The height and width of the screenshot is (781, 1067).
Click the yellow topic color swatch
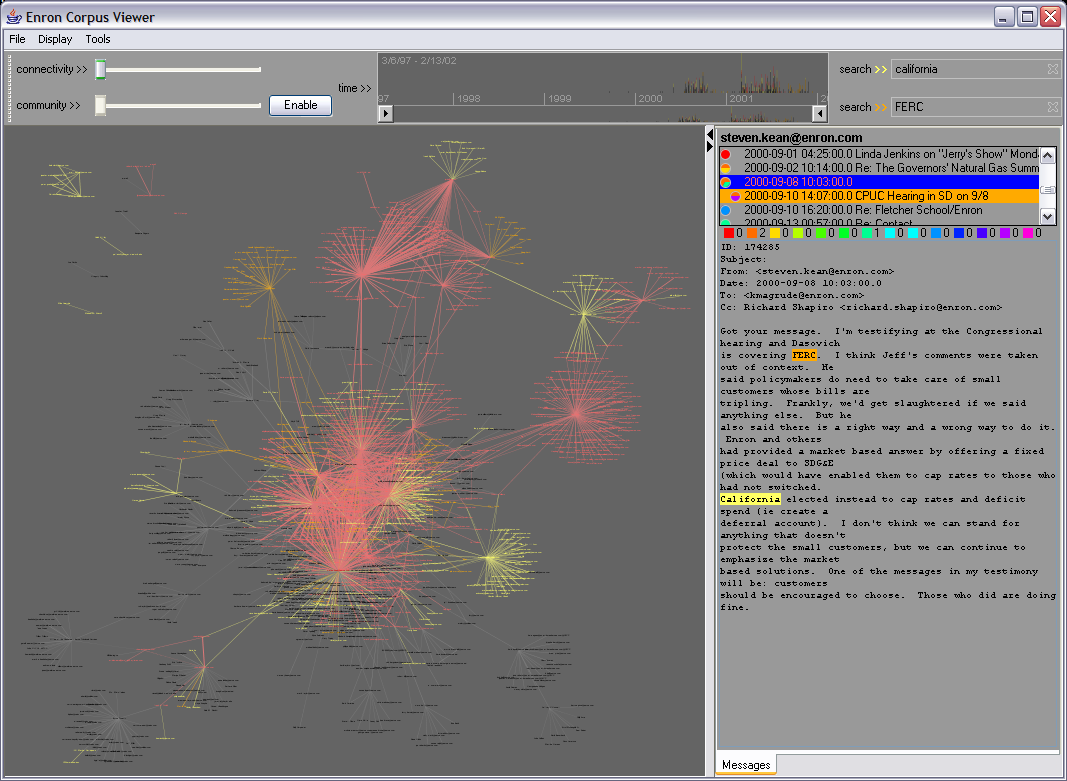click(x=774, y=233)
